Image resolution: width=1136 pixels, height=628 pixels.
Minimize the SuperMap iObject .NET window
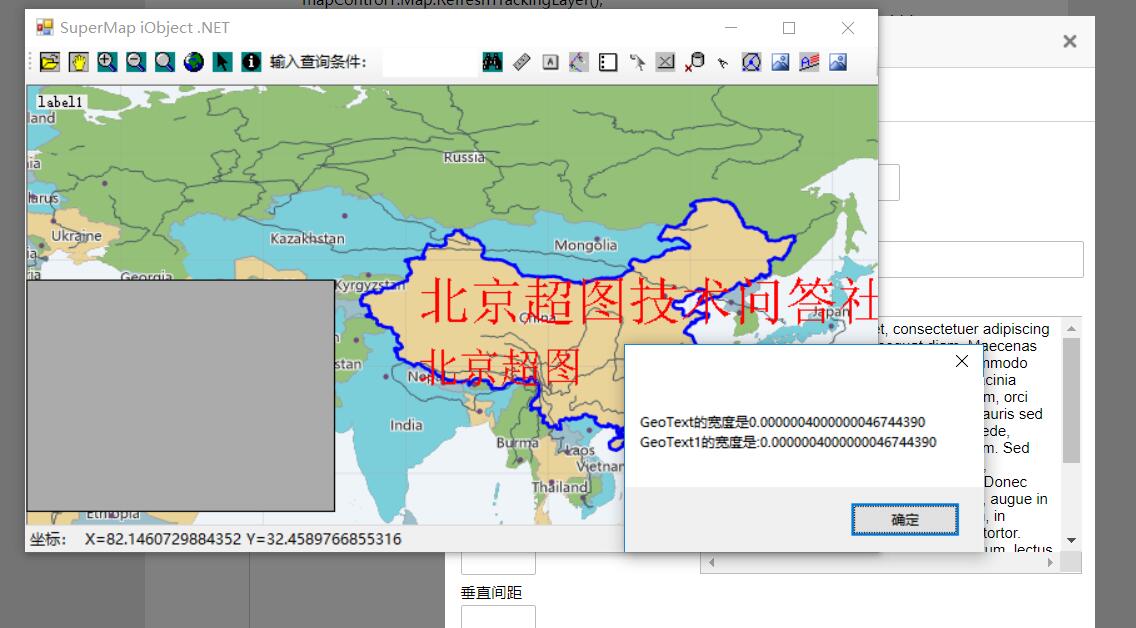click(731, 28)
